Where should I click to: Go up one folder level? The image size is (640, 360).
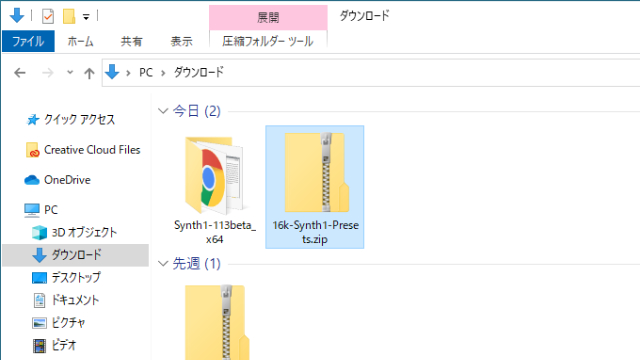tap(89, 73)
